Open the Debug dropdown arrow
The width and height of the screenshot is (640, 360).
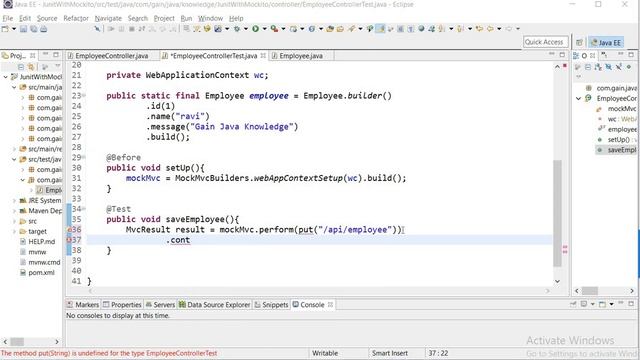click(x=245, y=29)
